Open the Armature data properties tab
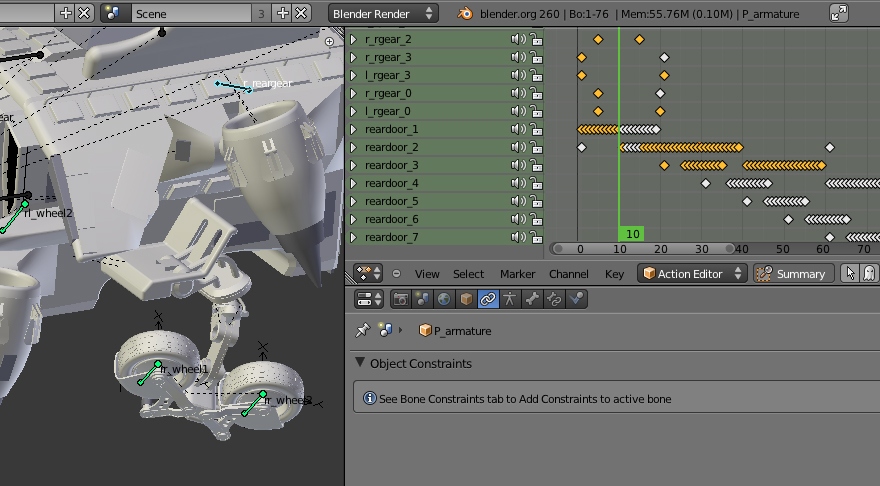880x486 pixels. click(x=510, y=299)
